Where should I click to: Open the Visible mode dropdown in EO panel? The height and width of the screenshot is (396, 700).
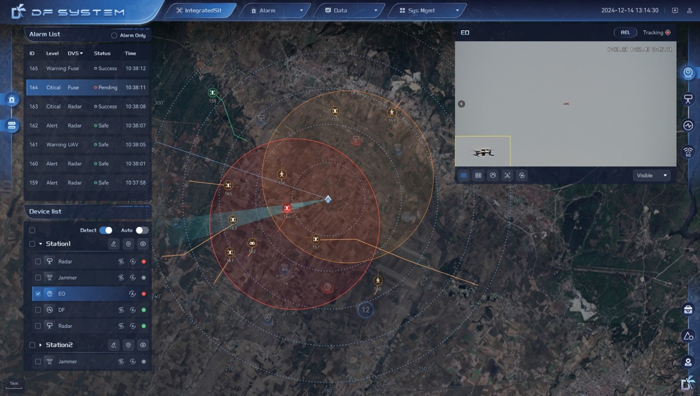(x=652, y=175)
